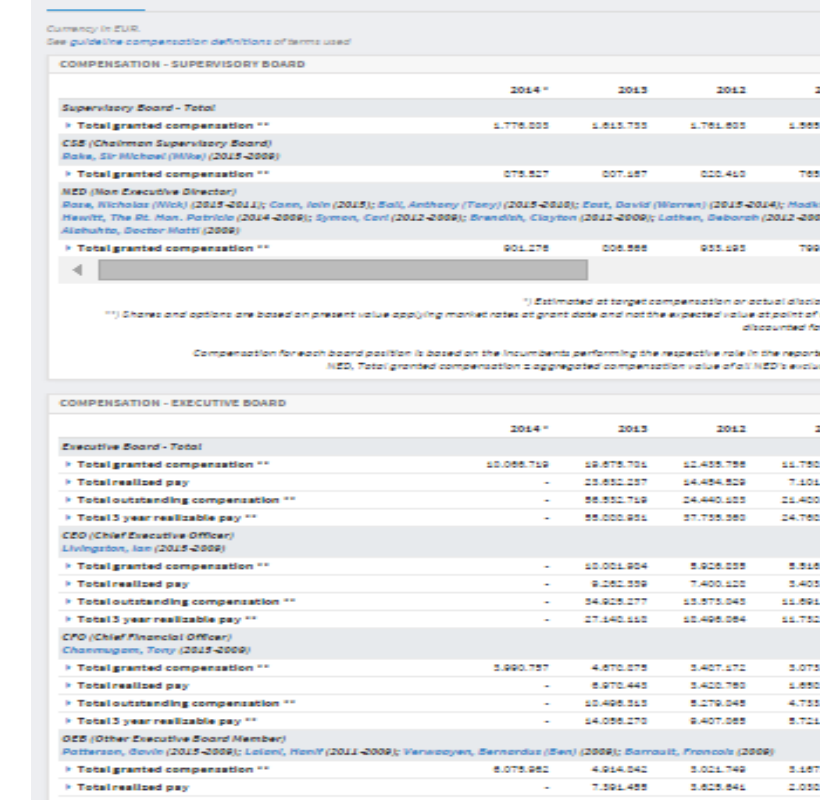Select the 2012 column header in Executive Board table
The height and width of the screenshot is (800, 820).
pos(731,429)
